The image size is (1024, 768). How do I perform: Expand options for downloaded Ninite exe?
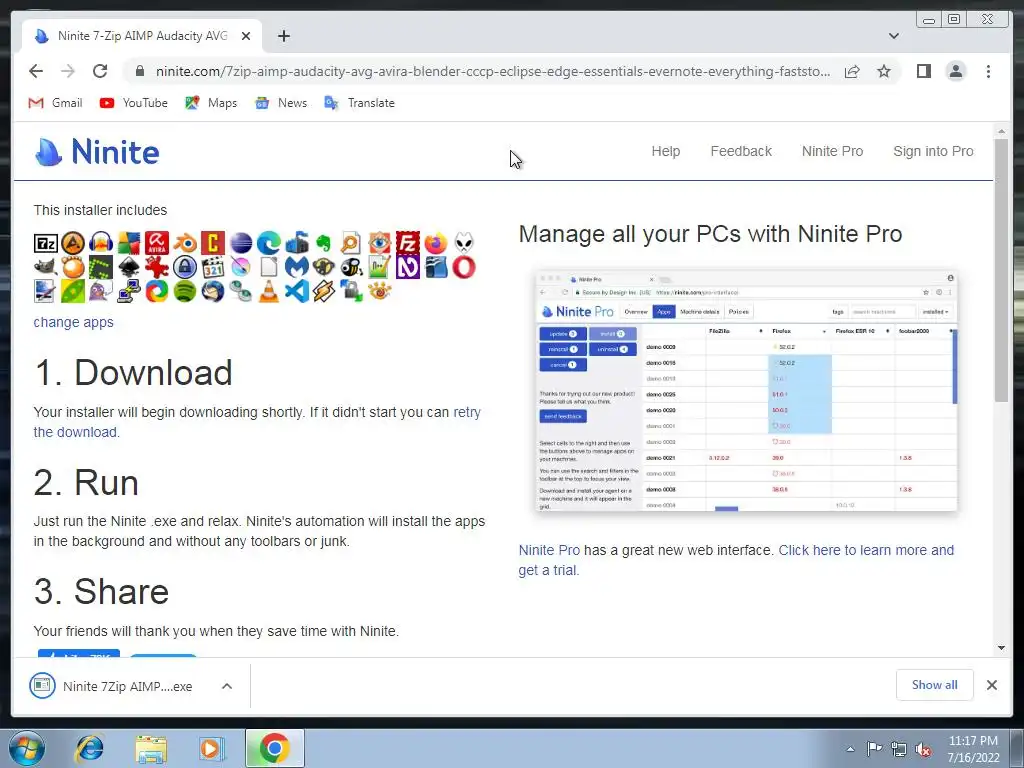[x=227, y=686]
